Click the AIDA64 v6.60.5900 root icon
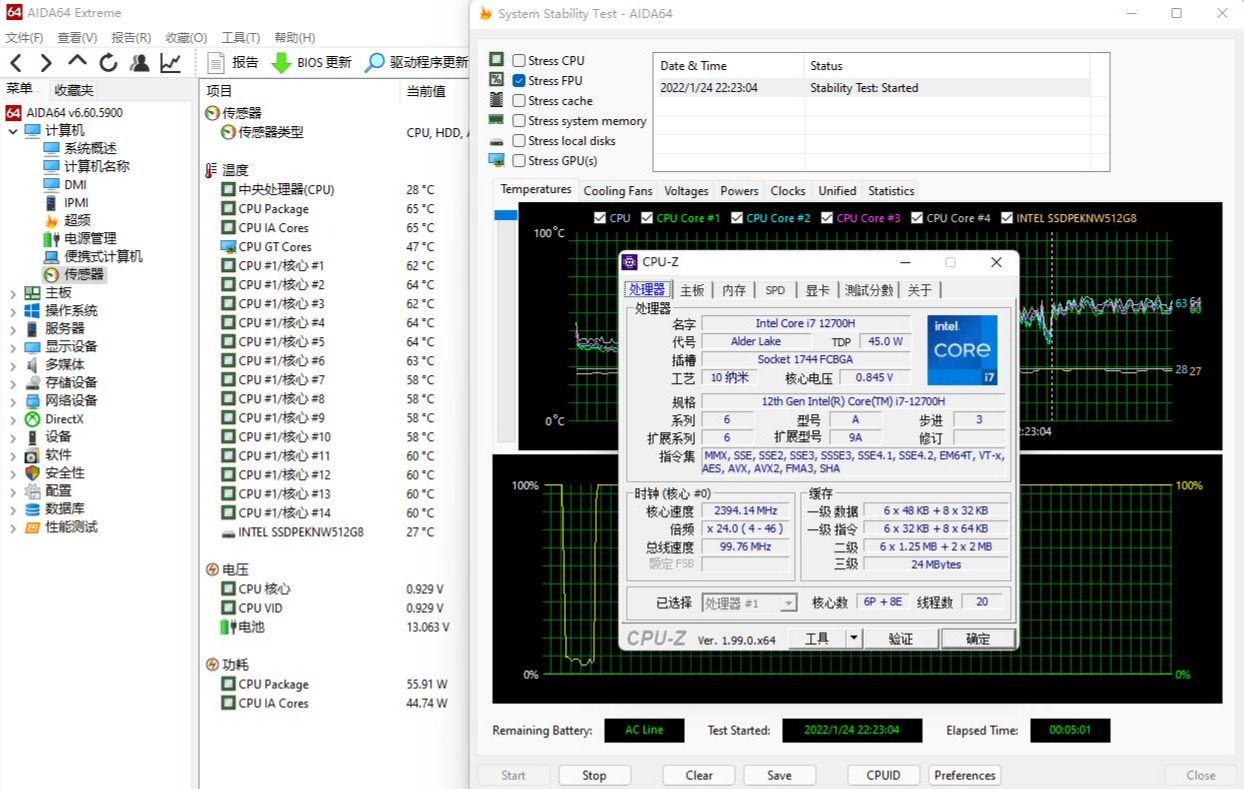Screen dimensions: 1244x789 tap(14, 112)
